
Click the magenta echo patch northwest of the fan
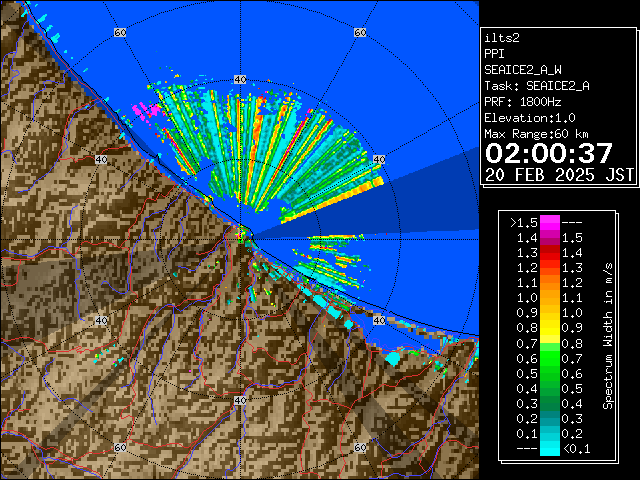click(x=146, y=111)
